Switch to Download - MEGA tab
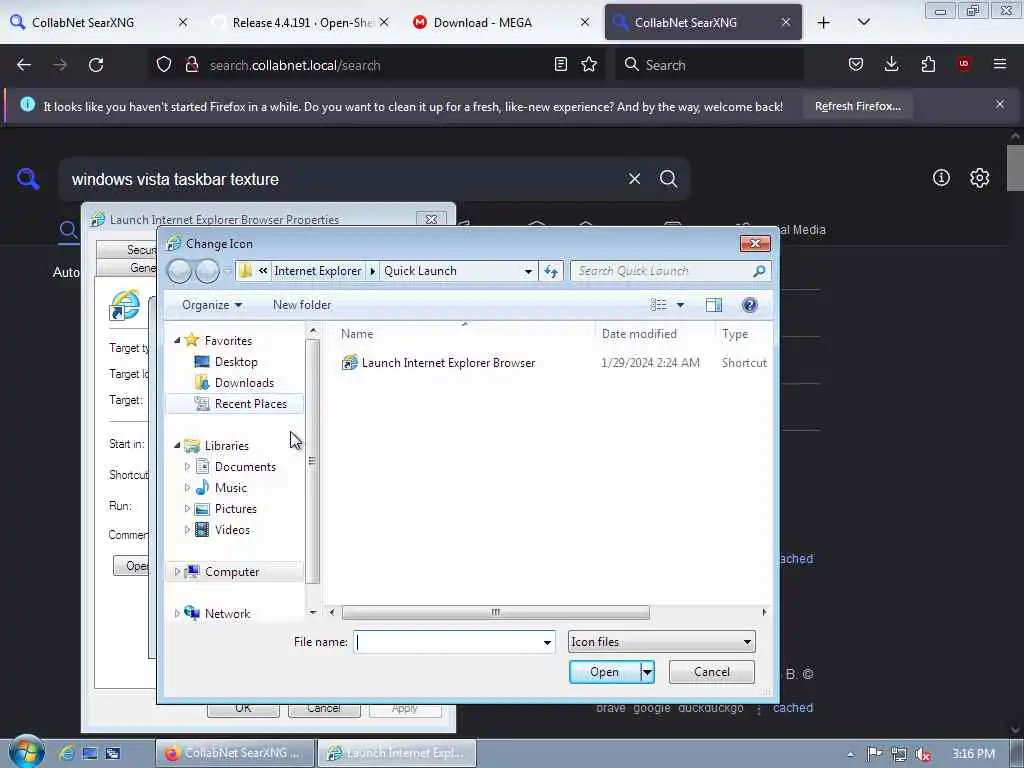The height and width of the screenshot is (768, 1024). coord(501,22)
